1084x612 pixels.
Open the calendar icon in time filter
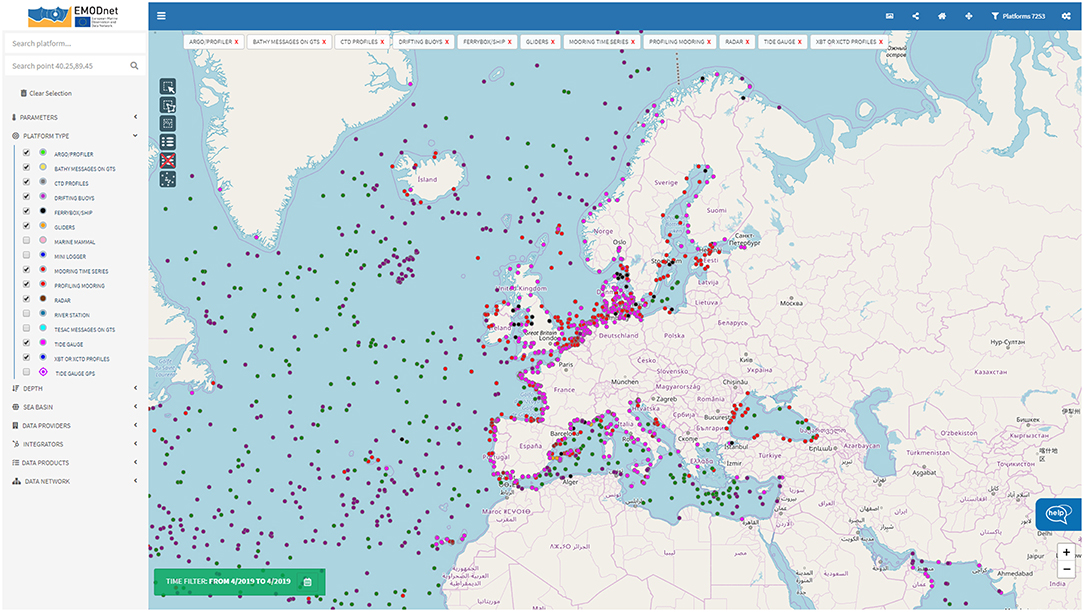pyautogui.click(x=308, y=582)
